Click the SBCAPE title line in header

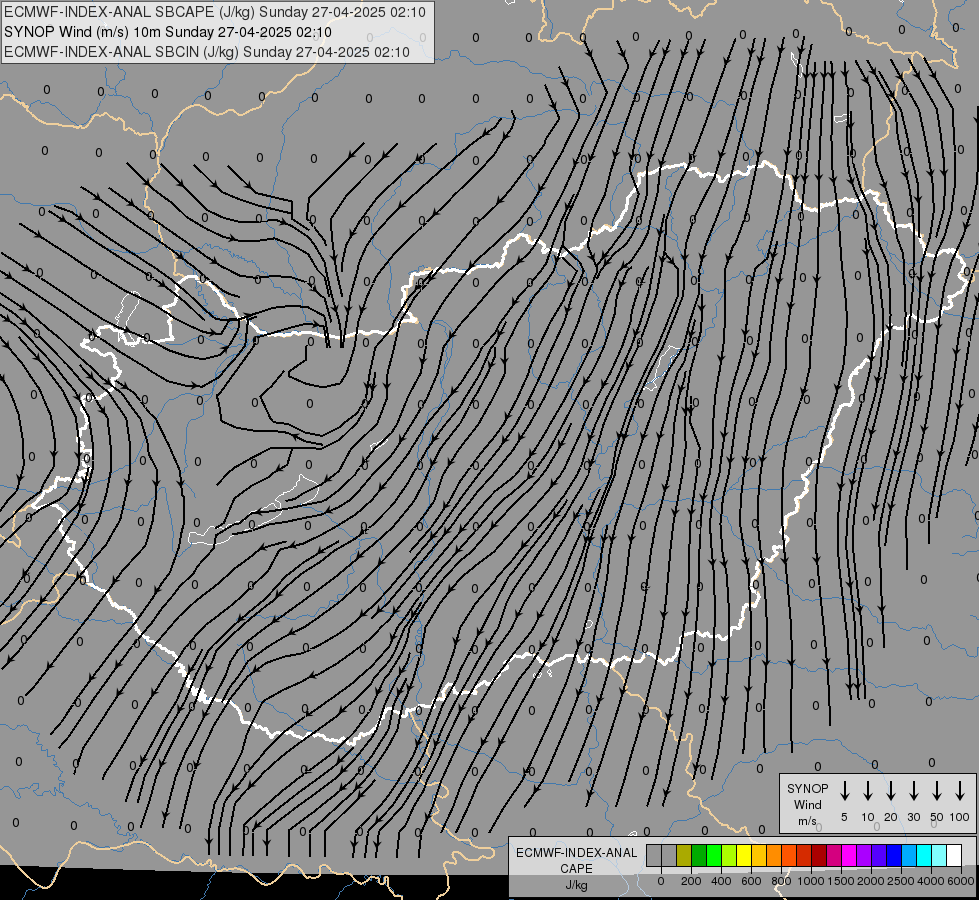215,12
